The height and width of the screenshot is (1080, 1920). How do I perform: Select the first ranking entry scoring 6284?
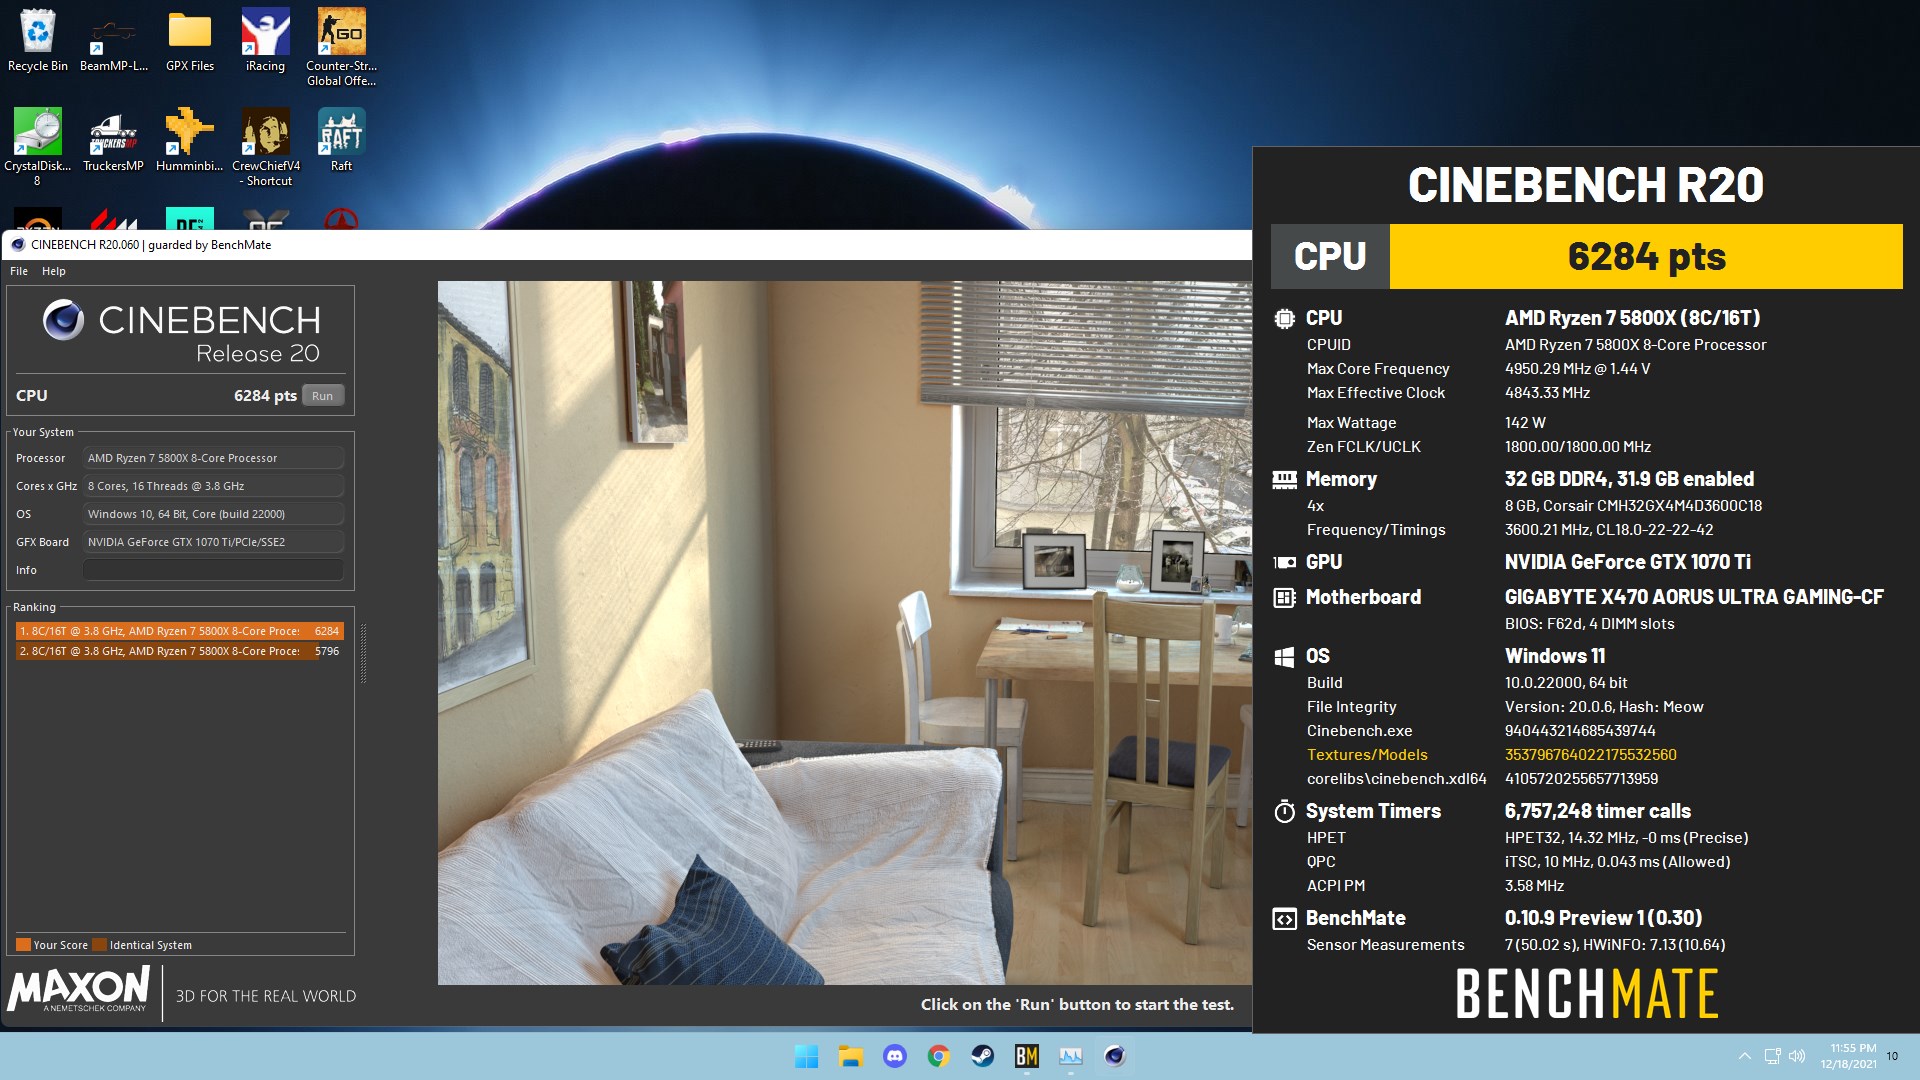point(180,631)
